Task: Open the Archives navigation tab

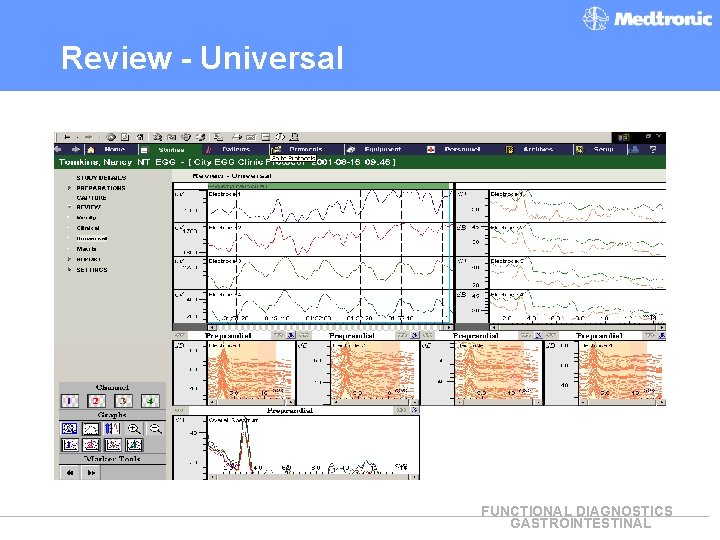Action: [538, 149]
